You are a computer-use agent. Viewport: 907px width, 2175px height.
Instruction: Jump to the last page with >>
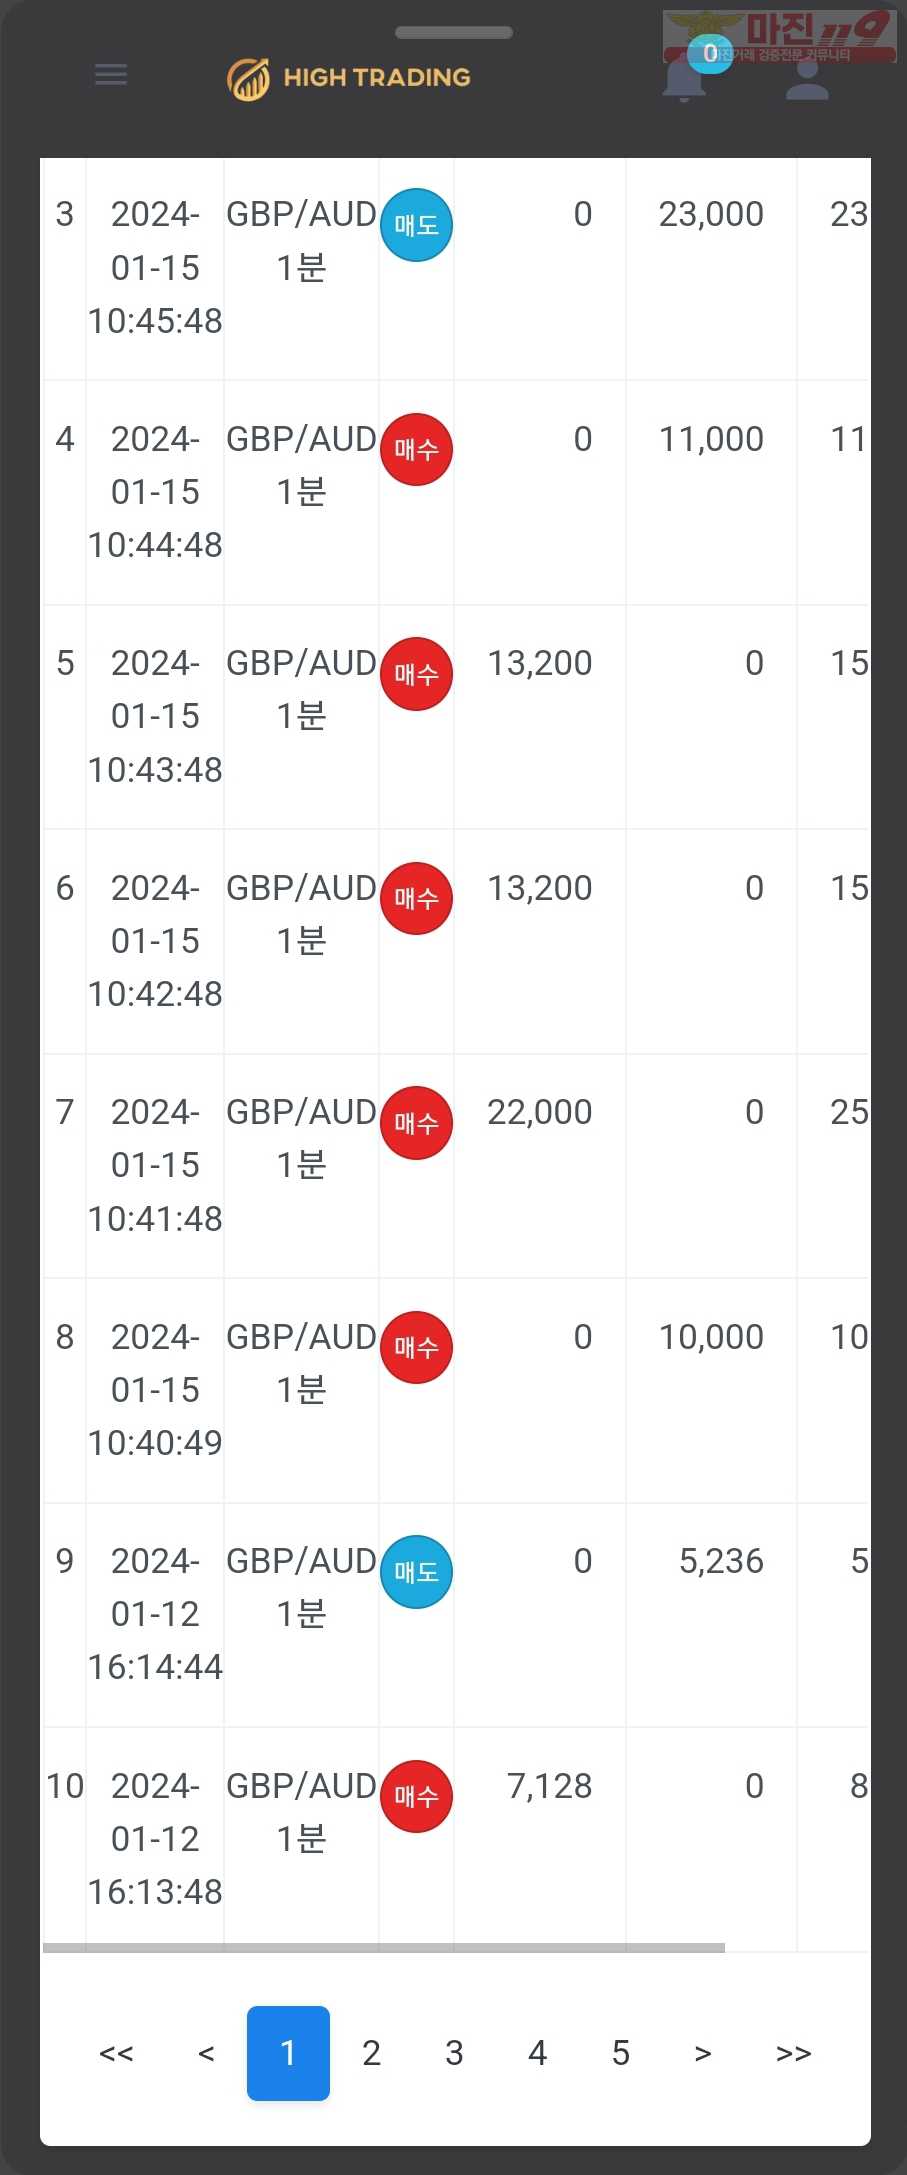coord(794,2053)
